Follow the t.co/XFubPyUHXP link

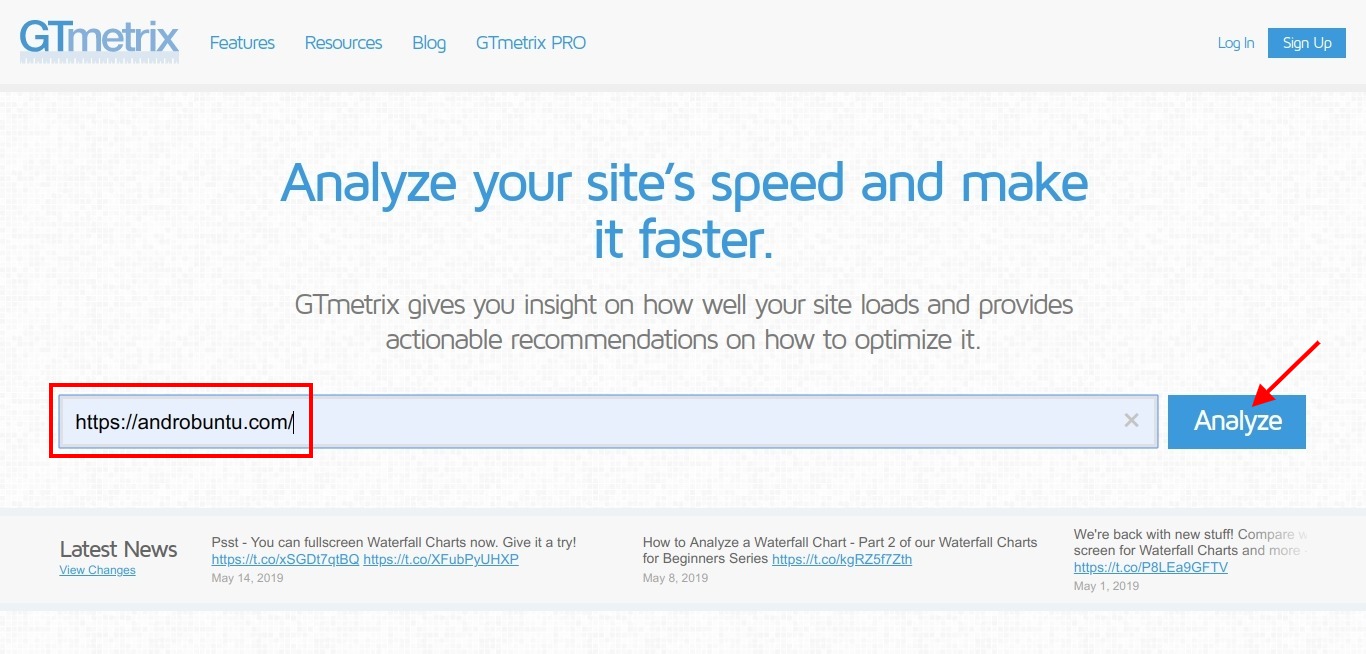point(441,559)
